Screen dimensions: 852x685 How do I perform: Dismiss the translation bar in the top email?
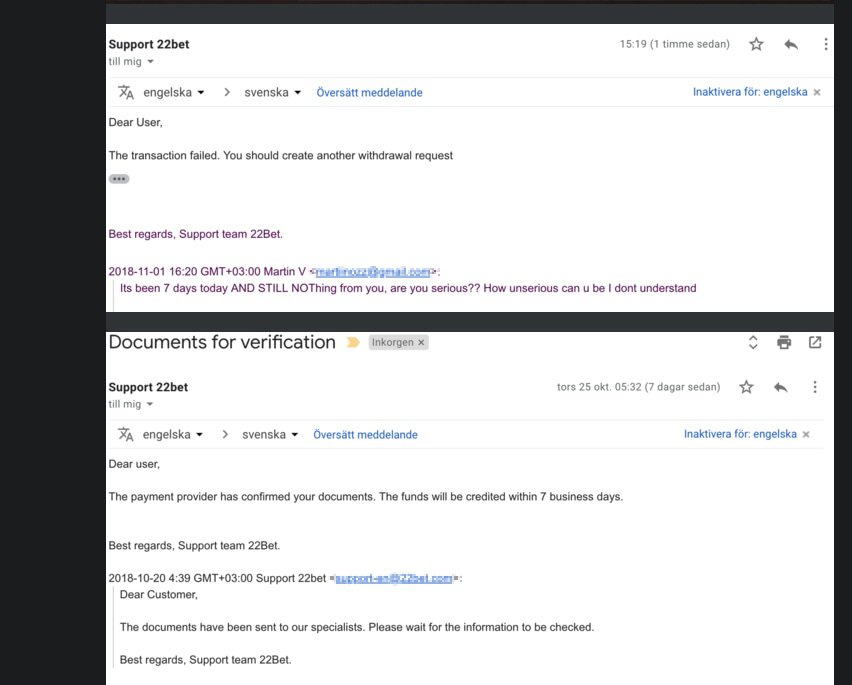[817, 92]
